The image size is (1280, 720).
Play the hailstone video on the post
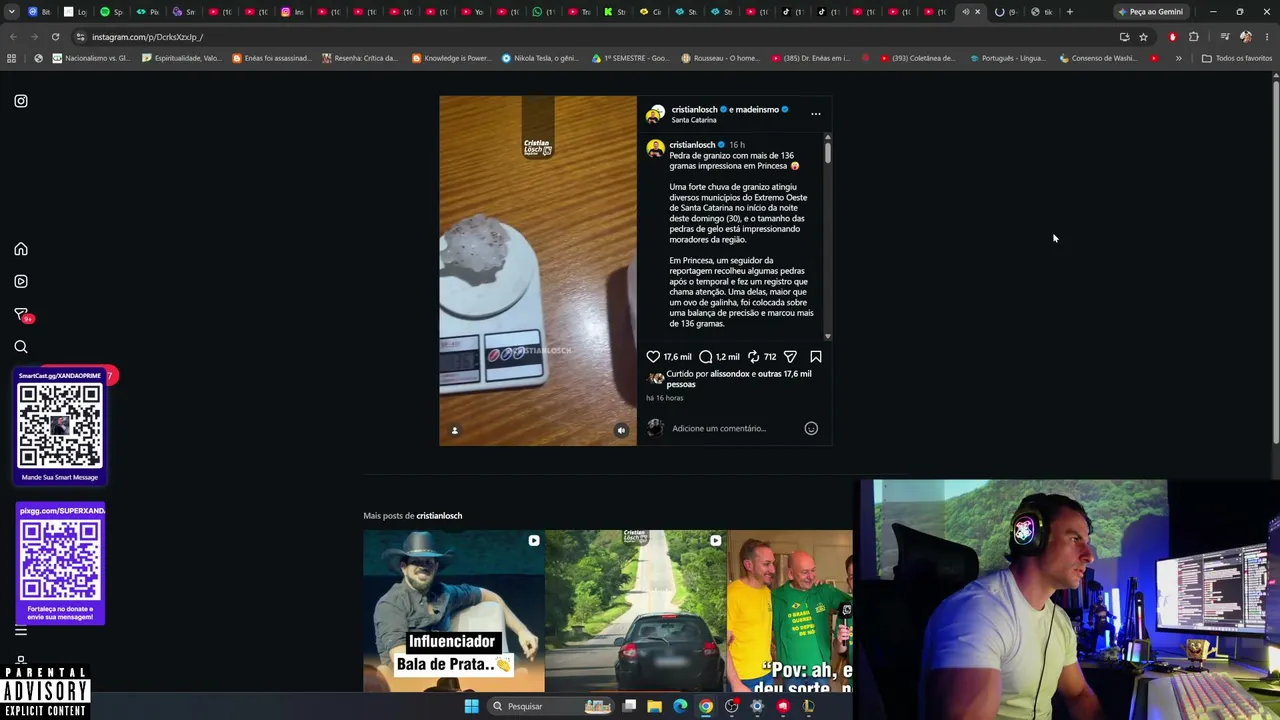(538, 271)
